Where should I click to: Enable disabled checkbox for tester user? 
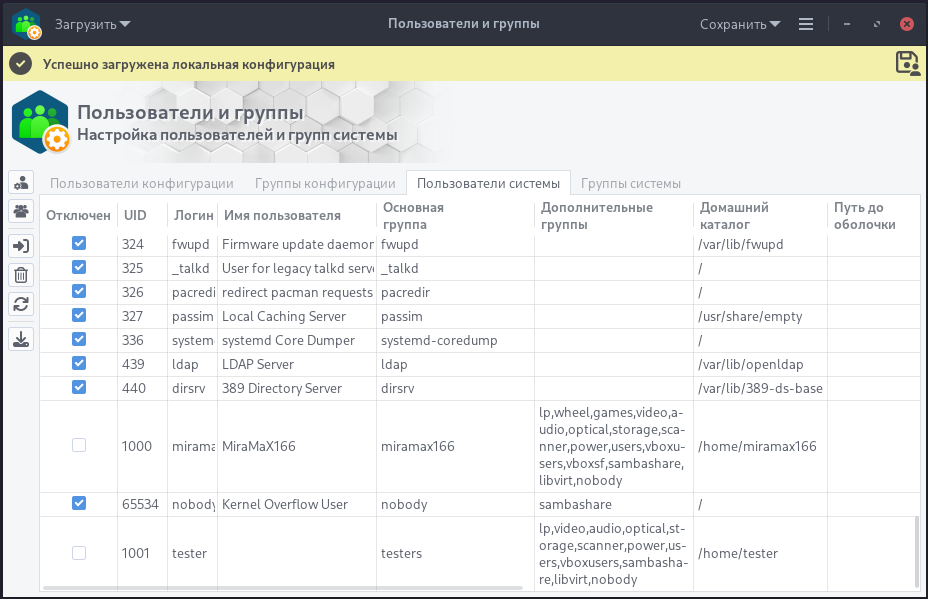point(79,553)
